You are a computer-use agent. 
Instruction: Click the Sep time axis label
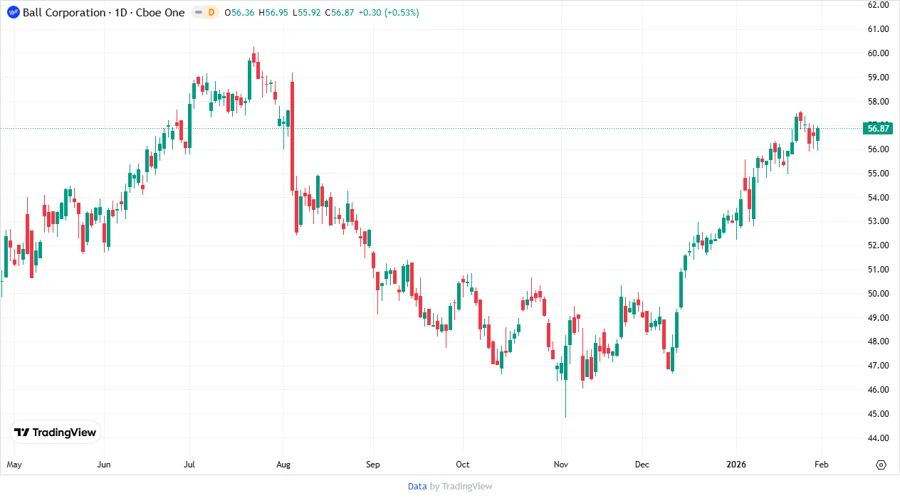[x=373, y=464]
